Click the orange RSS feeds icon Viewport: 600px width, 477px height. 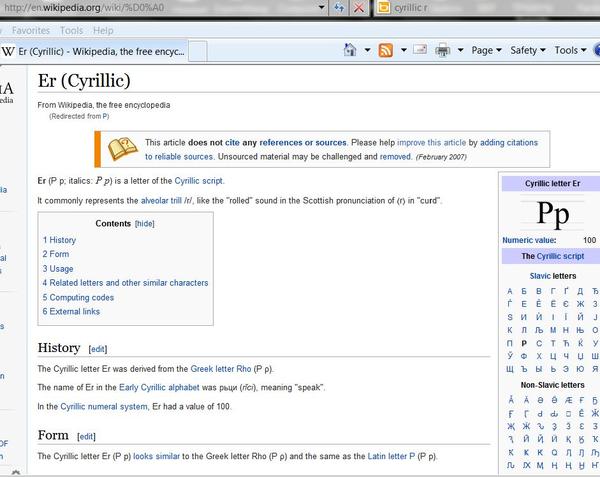coord(385,50)
